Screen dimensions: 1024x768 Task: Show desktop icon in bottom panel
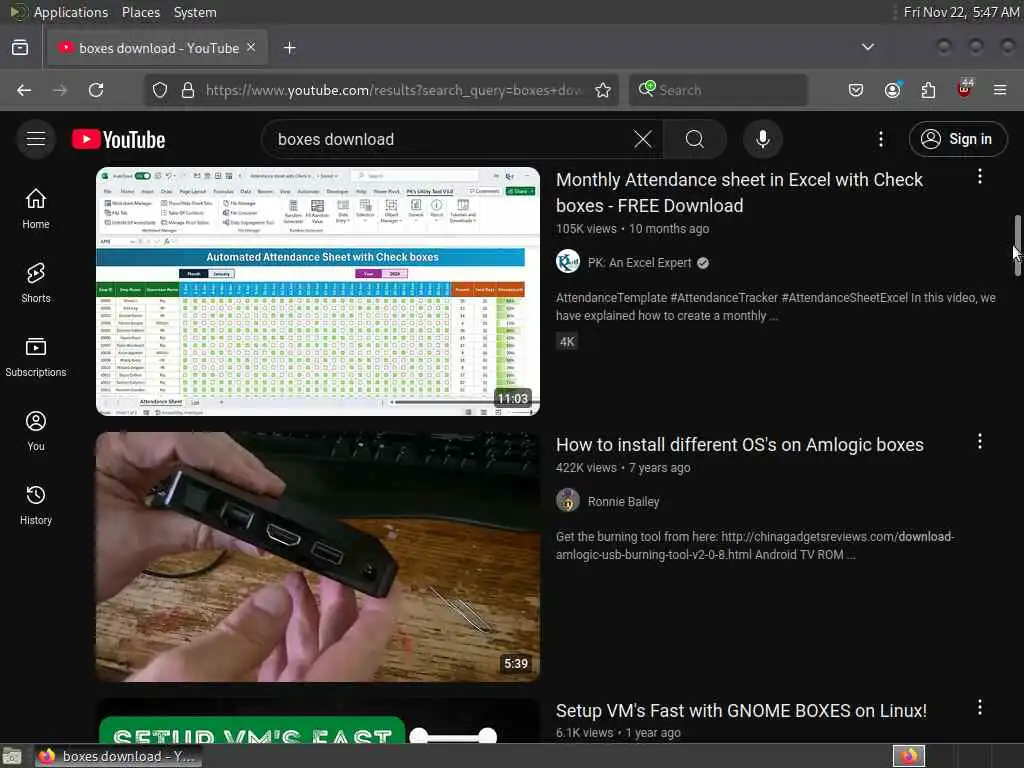(12, 756)
